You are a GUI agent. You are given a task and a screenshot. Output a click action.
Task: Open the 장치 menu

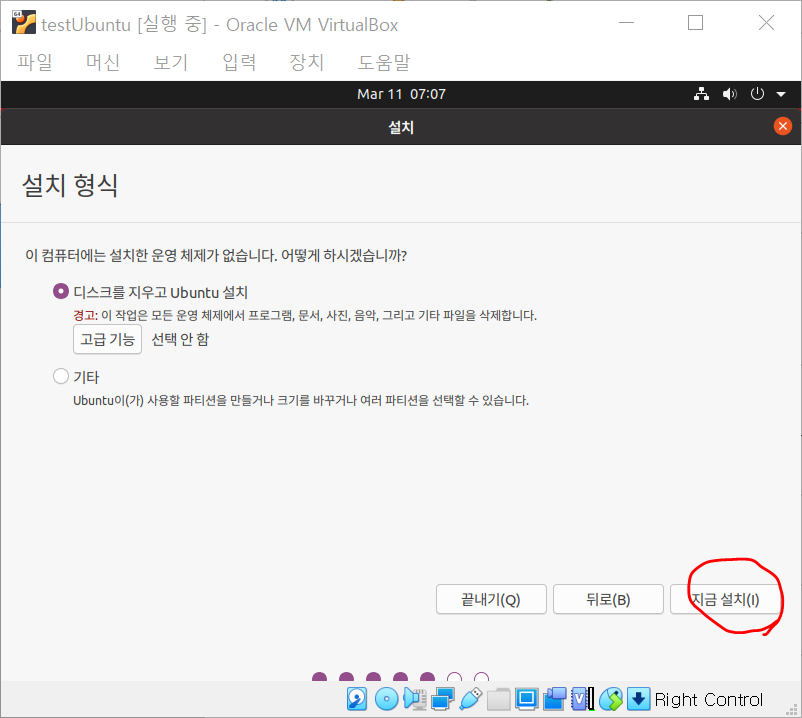click(307, 62)
